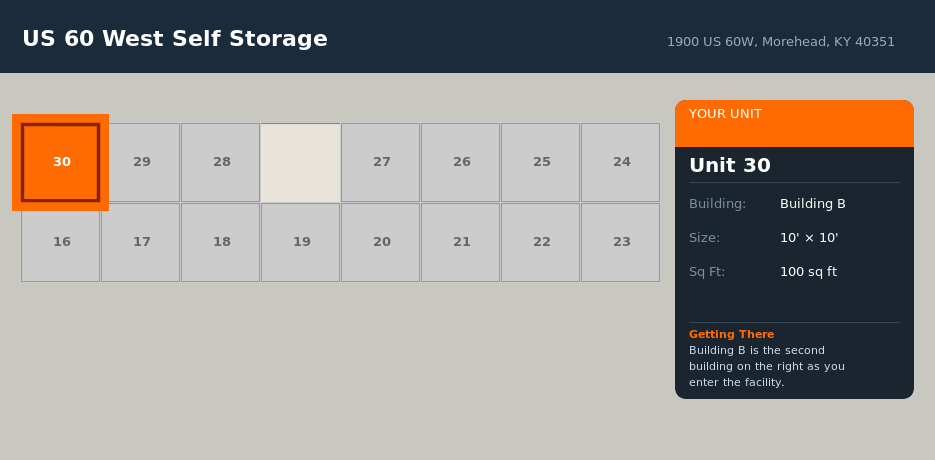Choose unit 27 tile
The height and width of the screenshot is (460, 935).
(x=381, y=162)
